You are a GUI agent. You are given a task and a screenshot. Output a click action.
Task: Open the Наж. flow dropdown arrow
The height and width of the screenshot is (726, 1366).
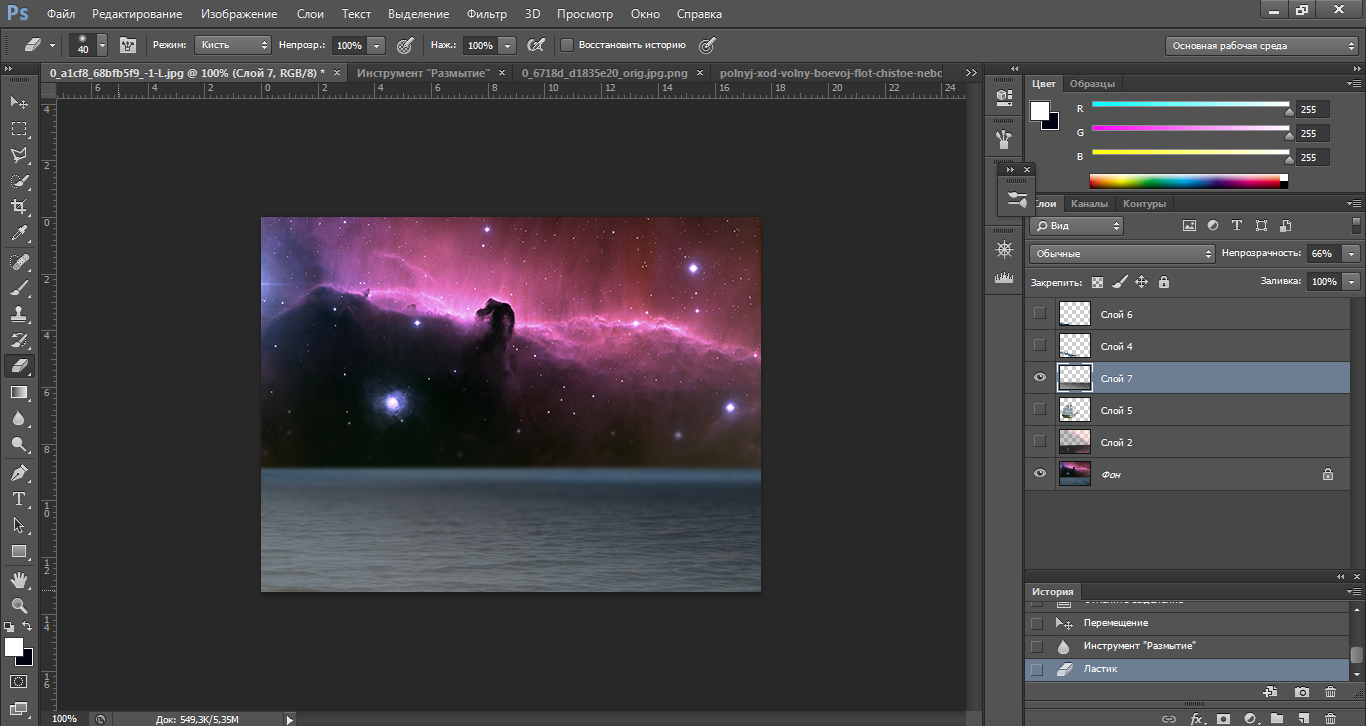pyautogui.click(x=507, y=45)
